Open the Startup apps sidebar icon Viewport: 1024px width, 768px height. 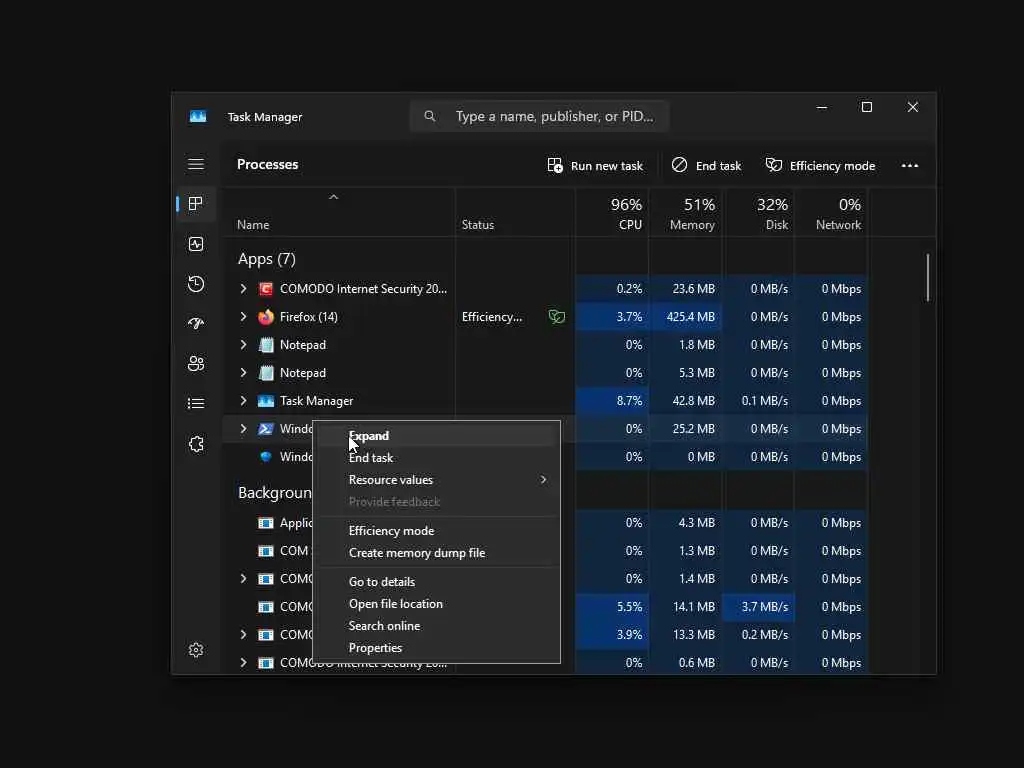[196, 324]
